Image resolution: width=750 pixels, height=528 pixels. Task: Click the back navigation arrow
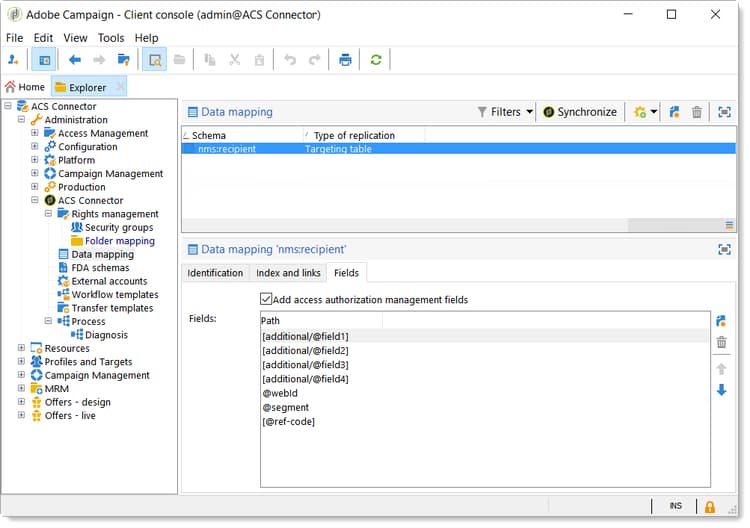75,60
